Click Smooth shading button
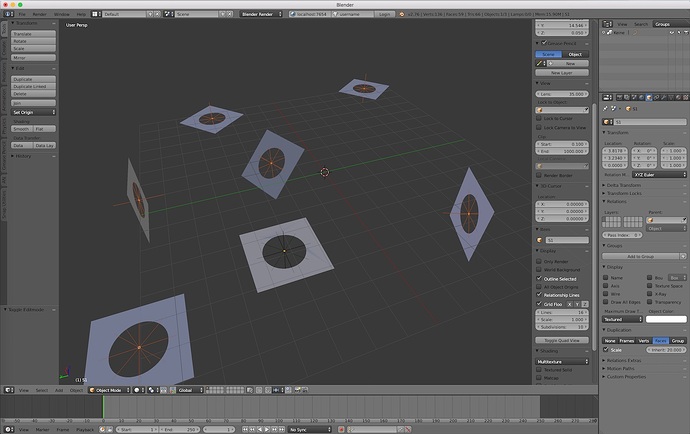The width and height of the screenshot is (690, 434). point(22,129)
